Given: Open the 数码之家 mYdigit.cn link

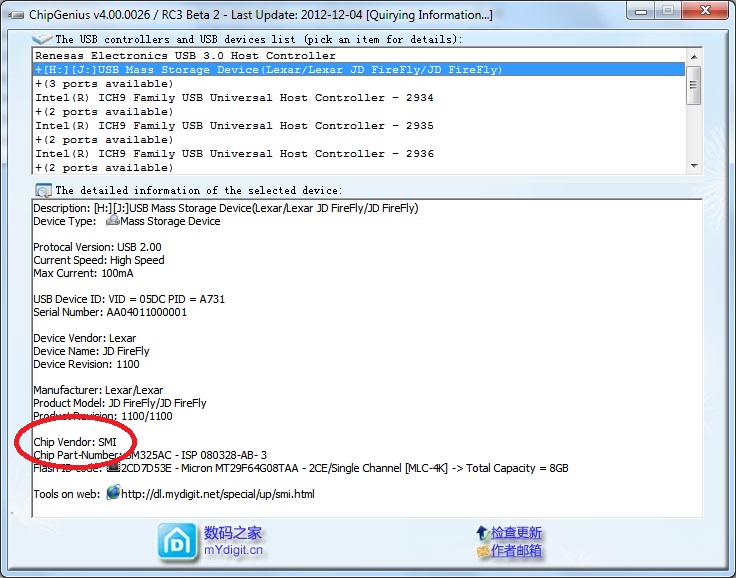Looking at the screenshot, I should [x=233, y=541].
